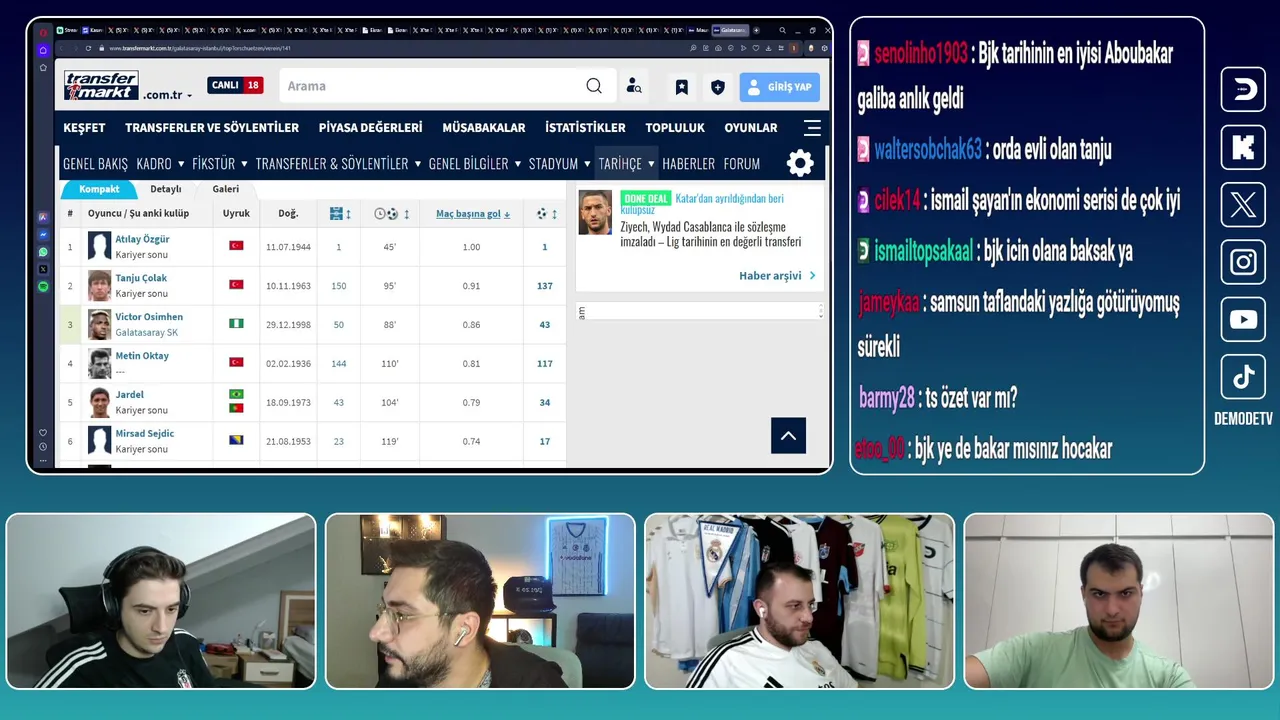
Task: Sort by Maç başına gol
Action: pos(473,214)
